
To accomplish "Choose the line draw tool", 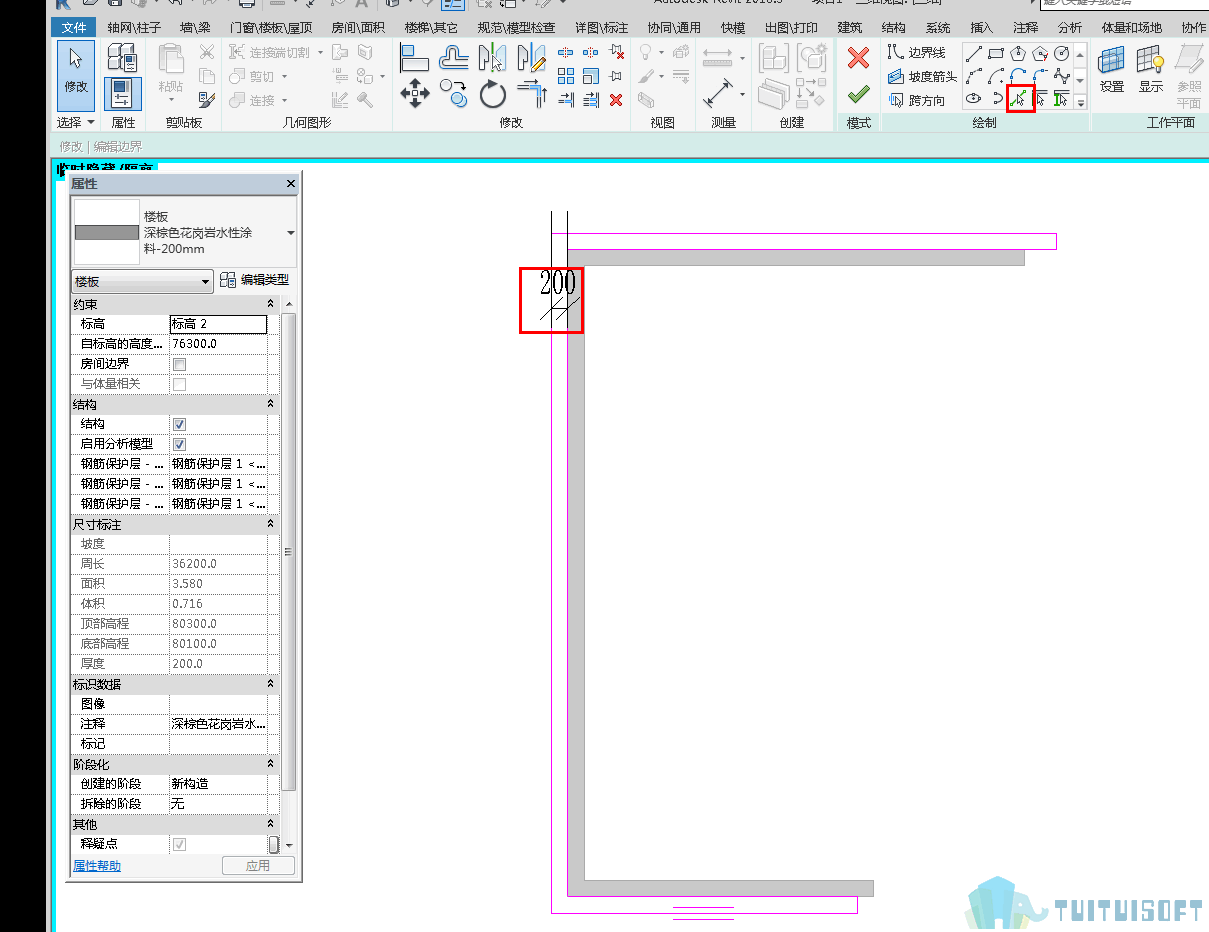I will pos(973,53).
